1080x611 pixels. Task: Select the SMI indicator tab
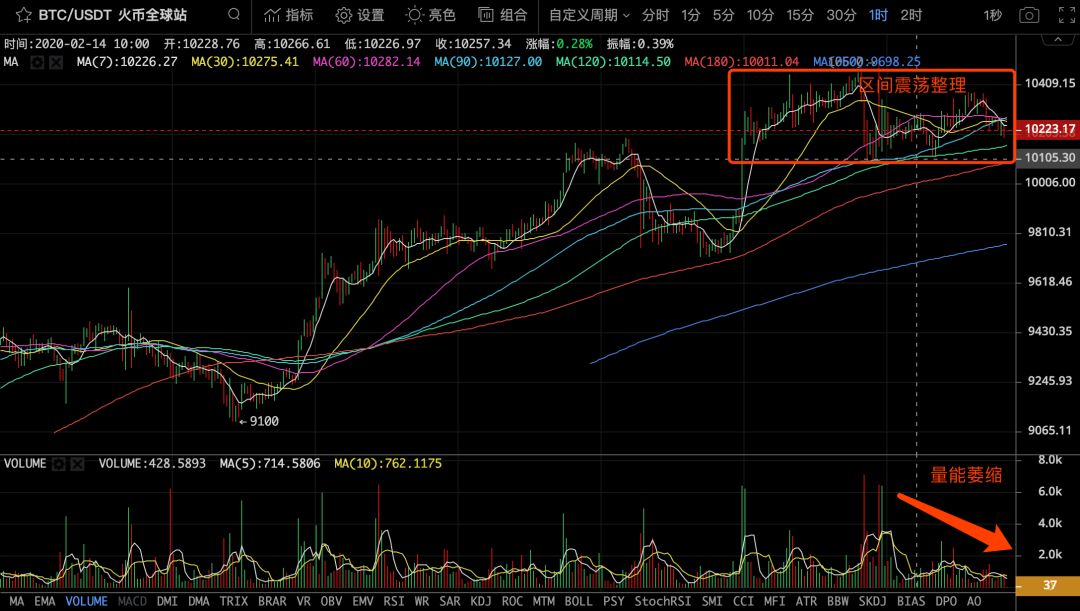(x=712, y=601)
